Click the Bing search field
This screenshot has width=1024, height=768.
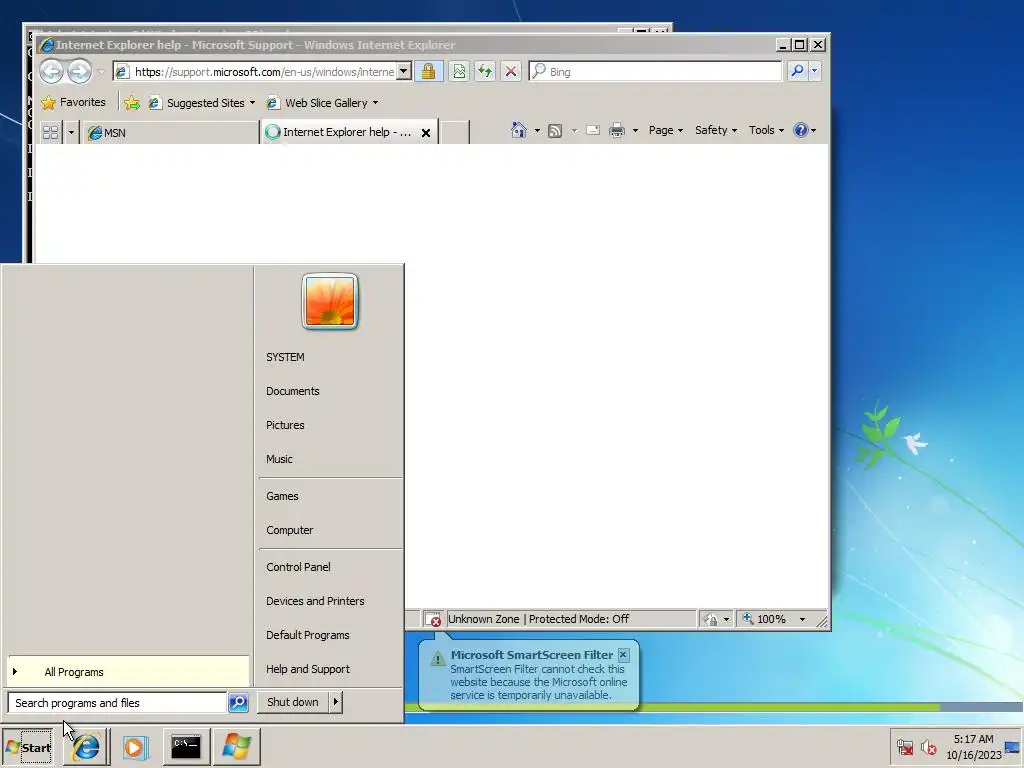[x=655, y=71]
